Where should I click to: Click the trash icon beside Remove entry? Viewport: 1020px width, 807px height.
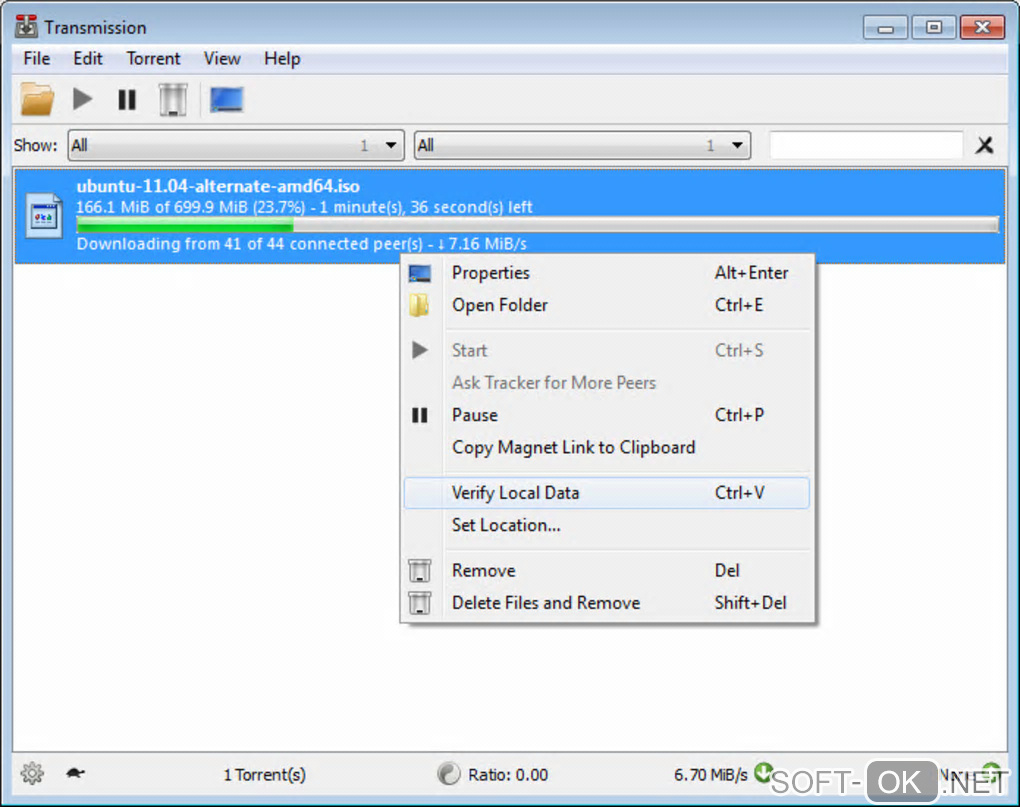(x=420, y=570)
